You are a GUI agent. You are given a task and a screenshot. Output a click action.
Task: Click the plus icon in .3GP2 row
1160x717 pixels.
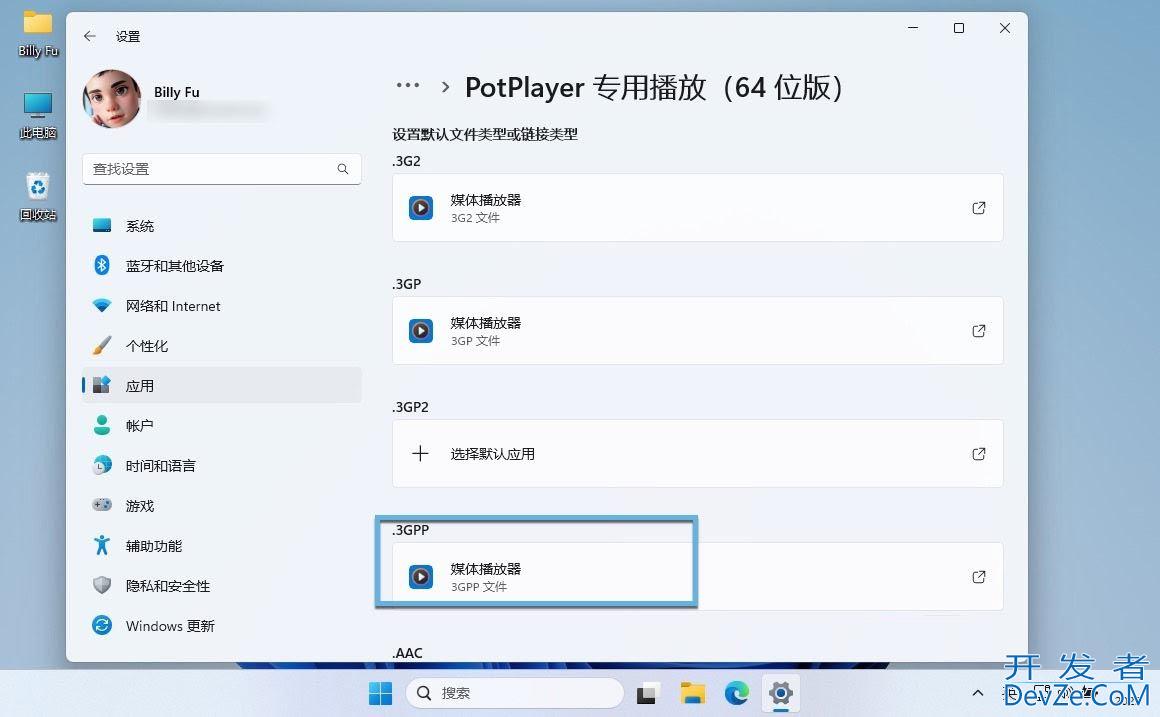[420, 454]
